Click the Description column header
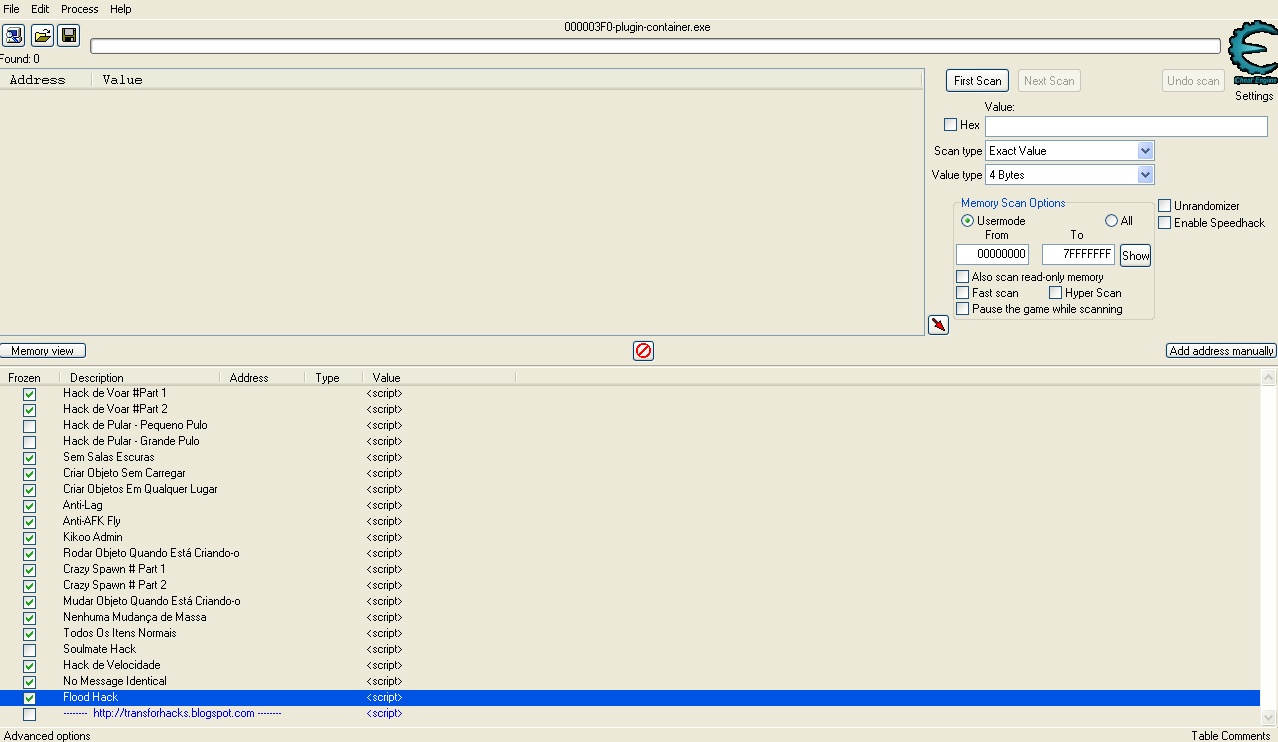This screenshot has width=1278, height=742. [x=140, y=378]
